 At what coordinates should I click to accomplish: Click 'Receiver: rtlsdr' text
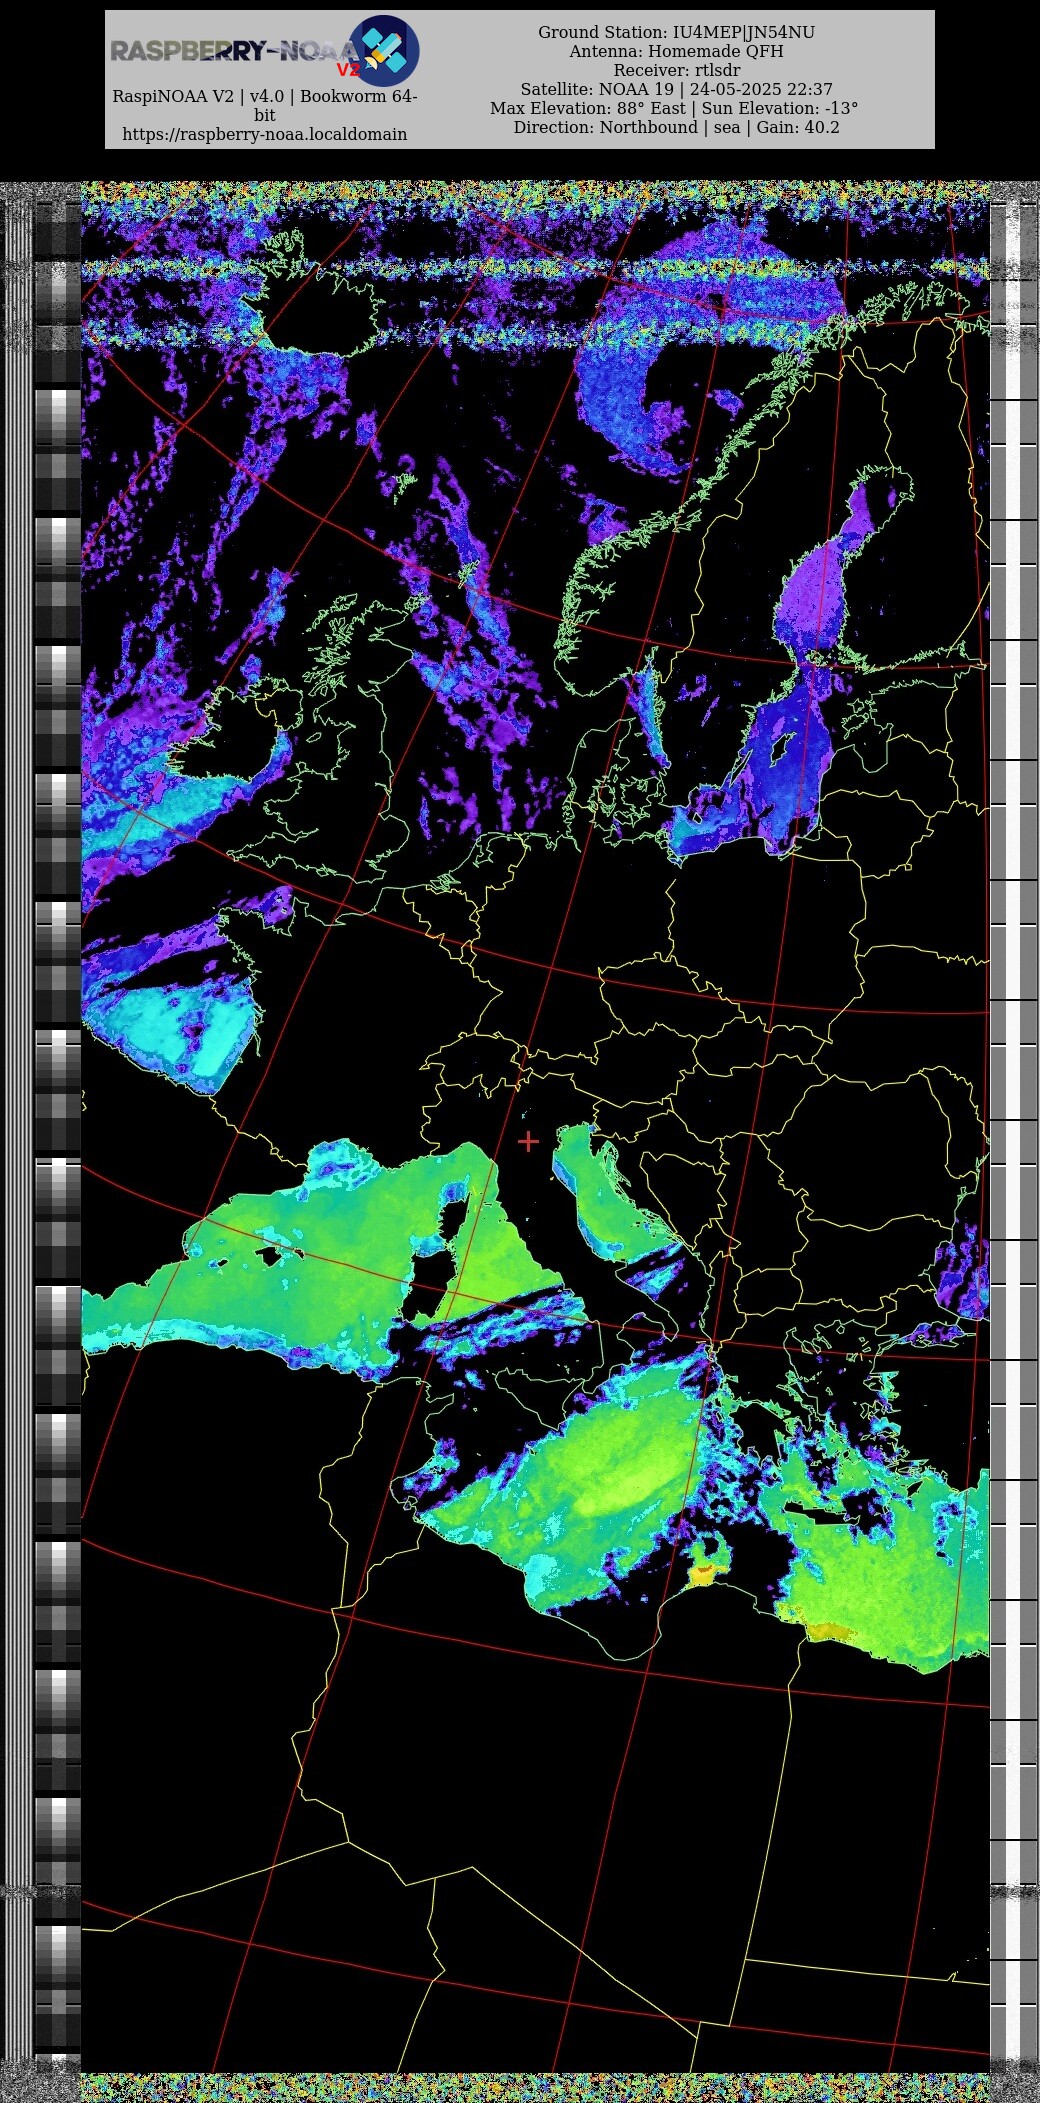tap(677, 70)
